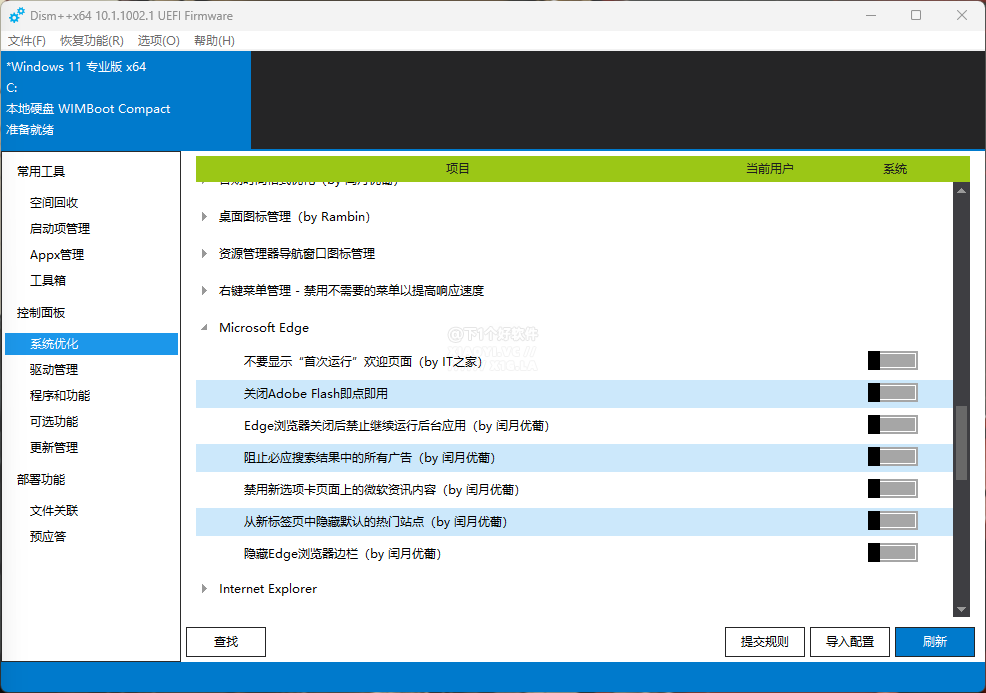
Task: Click the 部署功能 section heading
Action: tap(41, 479)
